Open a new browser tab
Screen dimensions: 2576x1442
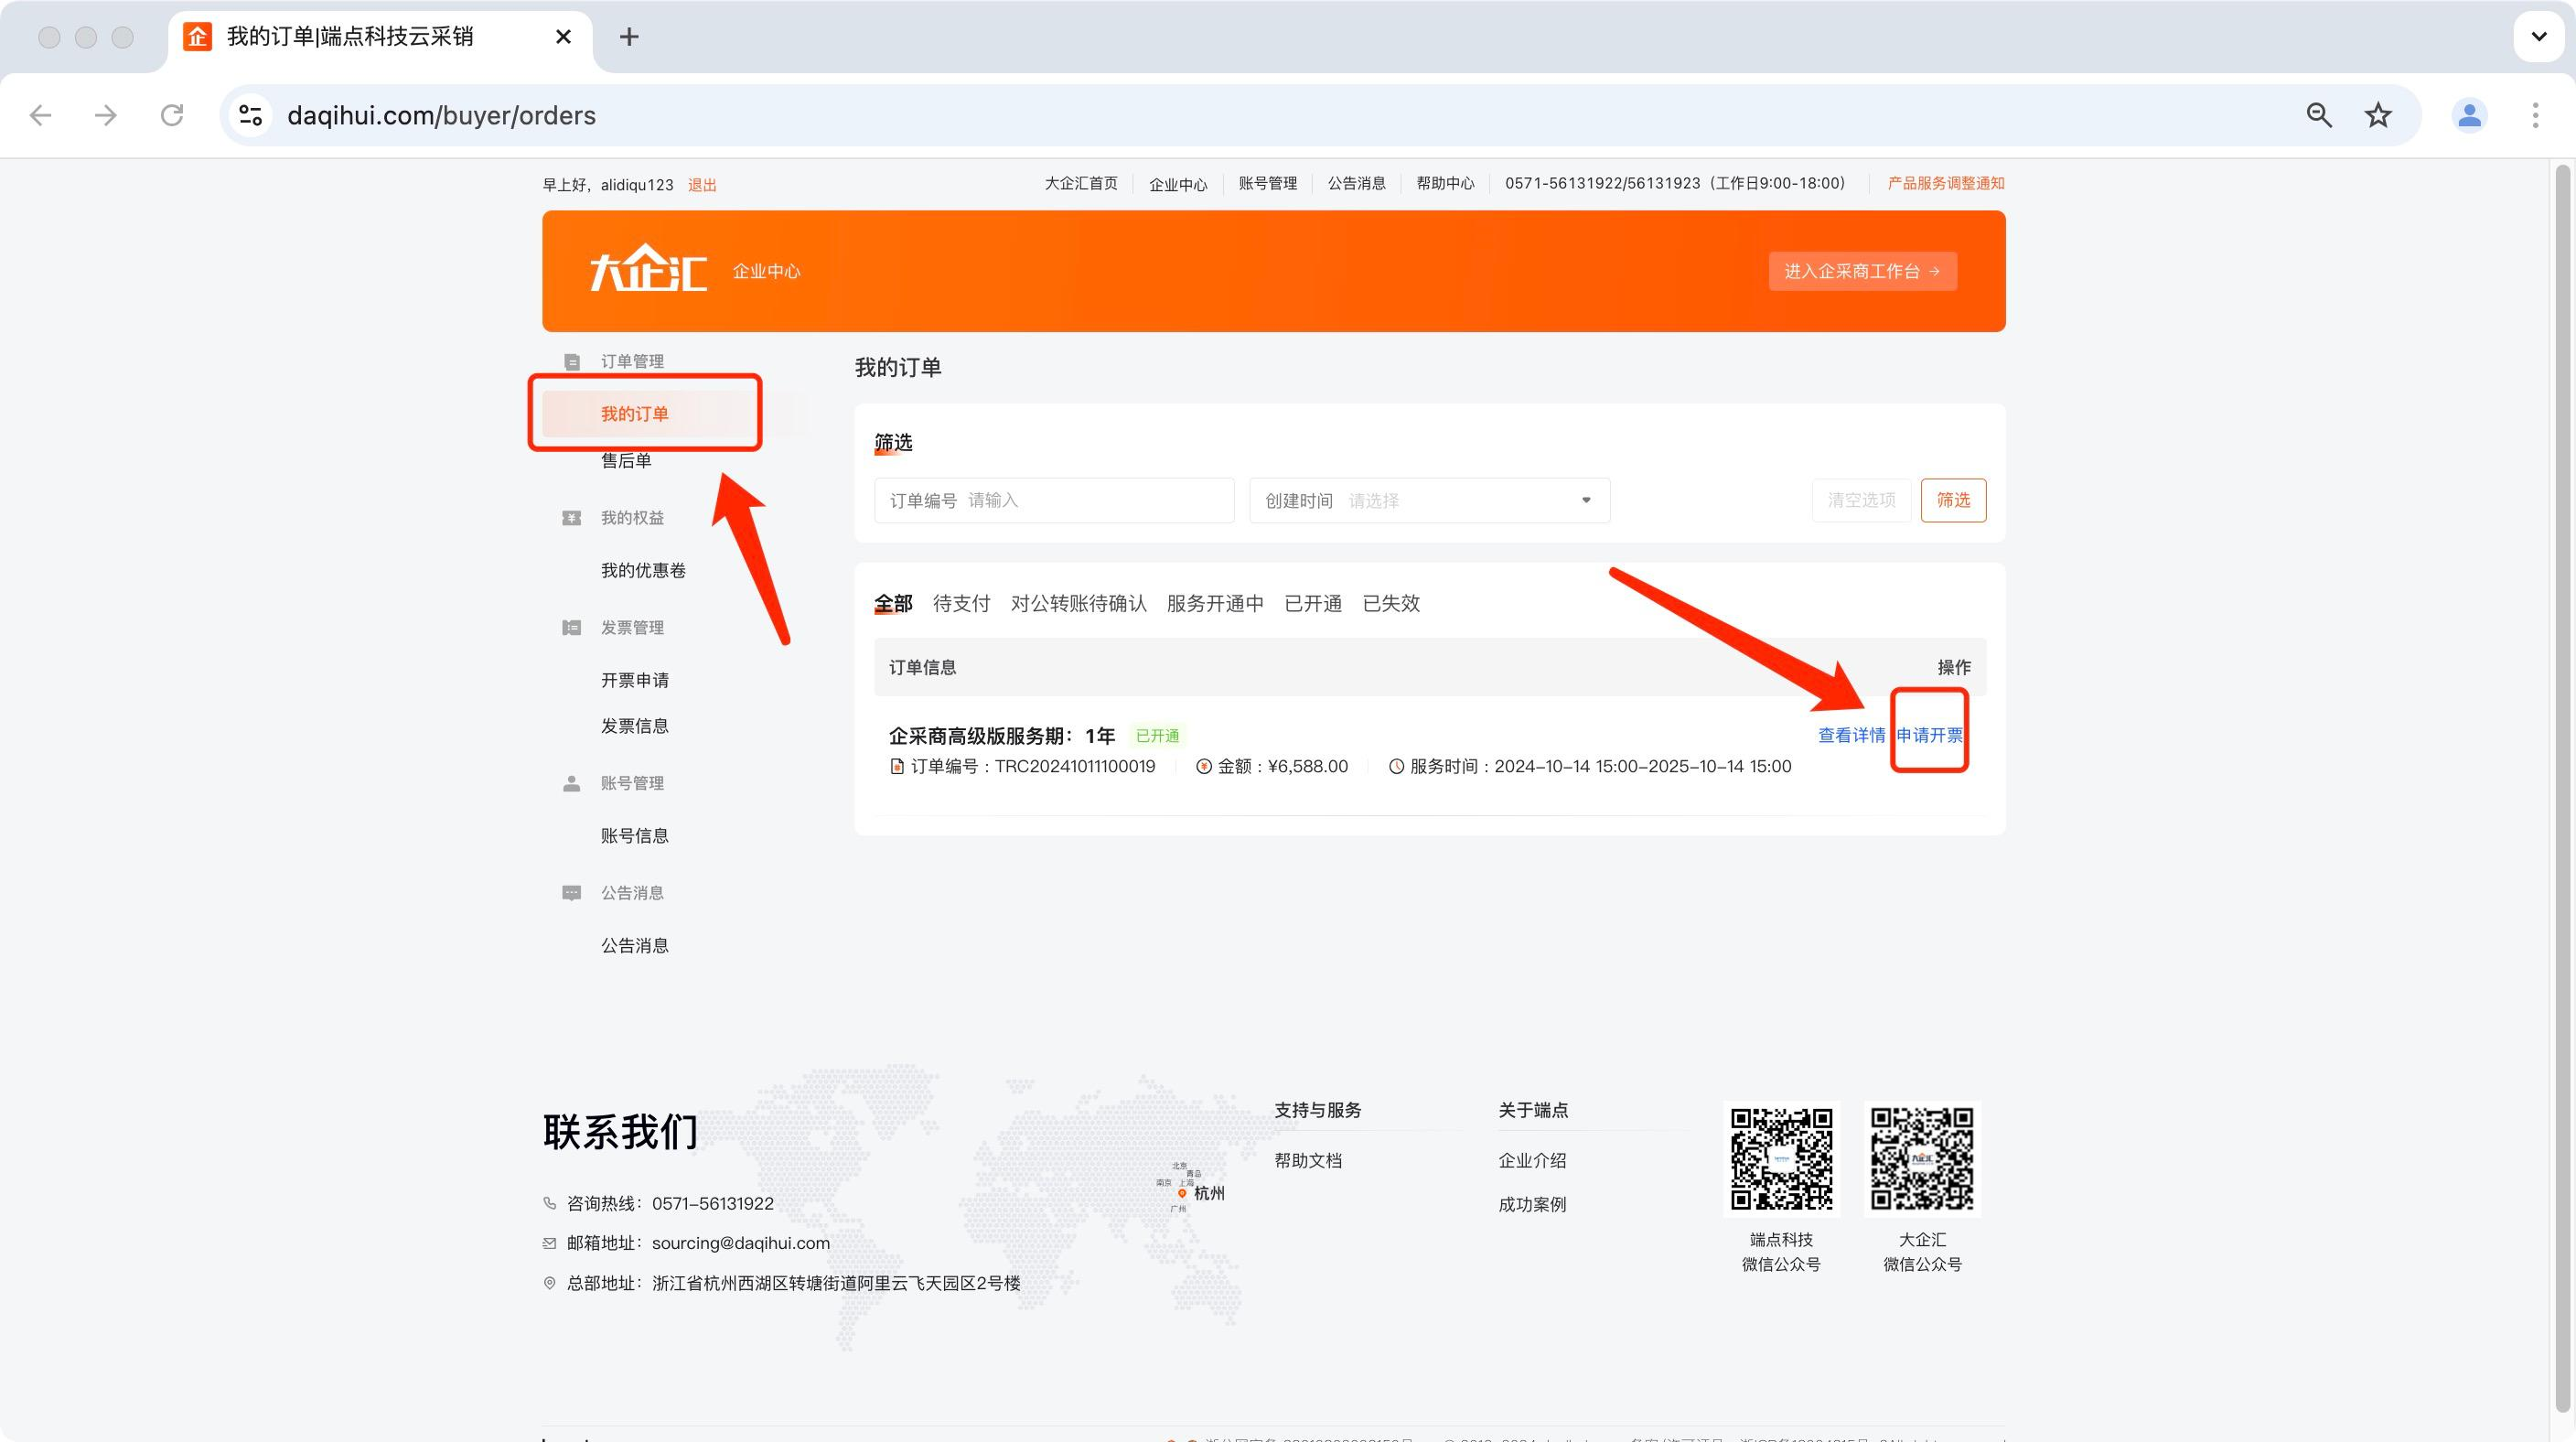pyautogui.click(x=629, y=37)
